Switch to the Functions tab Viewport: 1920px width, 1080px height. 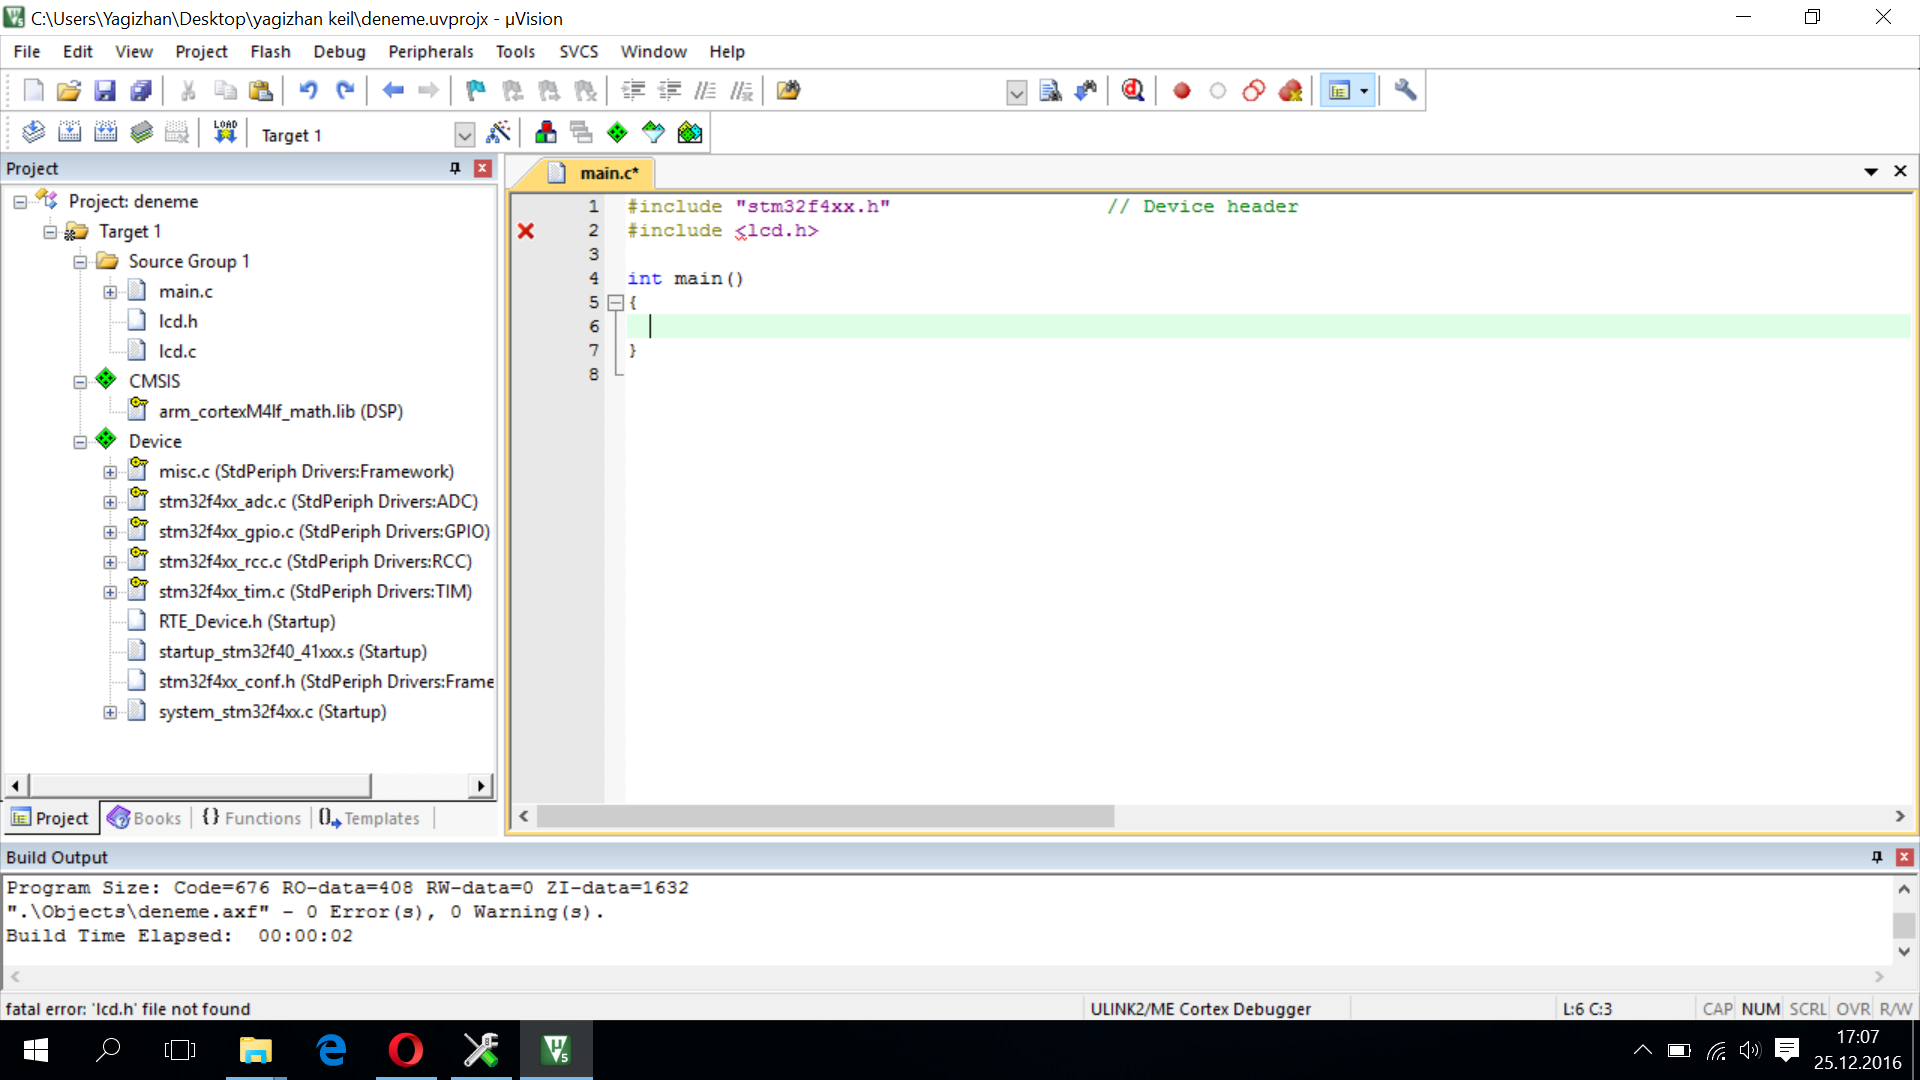pyautogui.click(x=252, y=818)
